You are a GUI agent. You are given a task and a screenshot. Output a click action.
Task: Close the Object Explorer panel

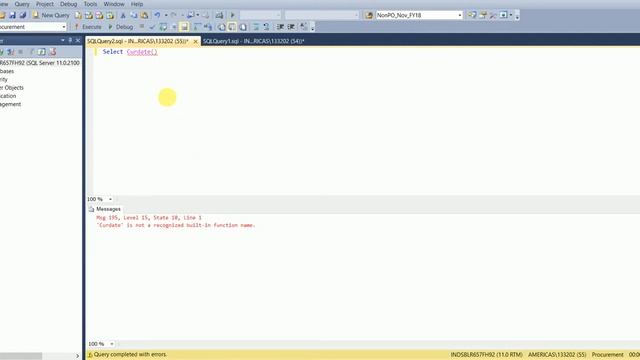78,40
